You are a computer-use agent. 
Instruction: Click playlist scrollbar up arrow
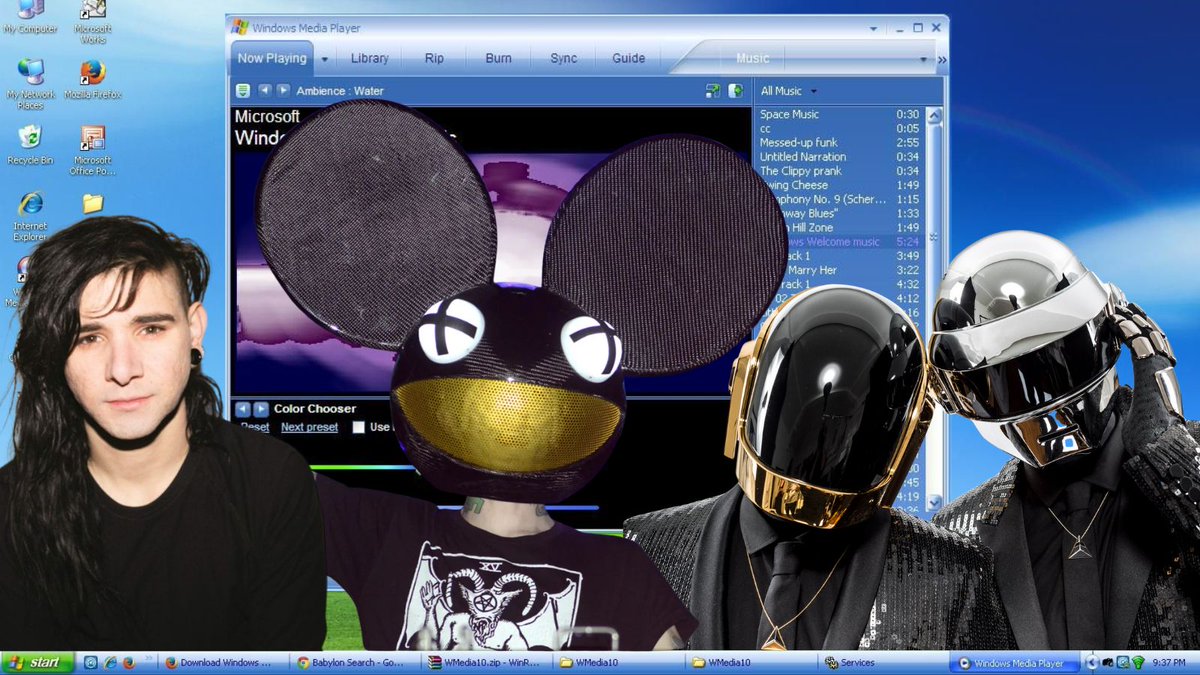coord(934,114)
